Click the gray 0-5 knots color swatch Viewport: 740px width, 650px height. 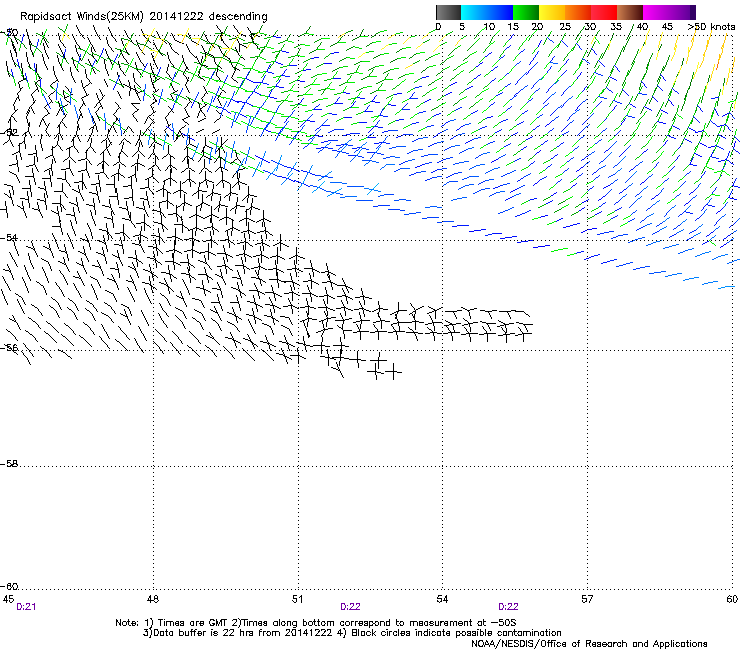[x=448, y=12]
